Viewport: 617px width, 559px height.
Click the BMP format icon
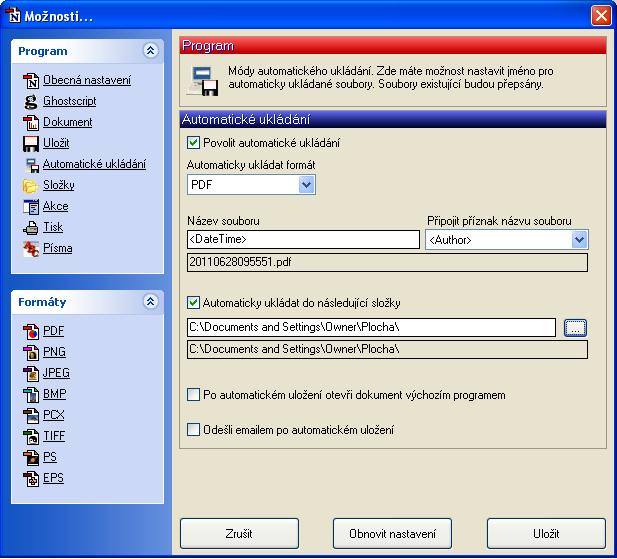pyautogui.click(x=31, y=395)
